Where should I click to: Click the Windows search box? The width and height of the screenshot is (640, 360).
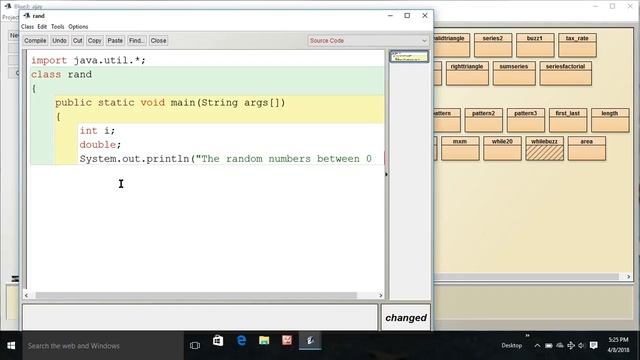tap(103, 346)
